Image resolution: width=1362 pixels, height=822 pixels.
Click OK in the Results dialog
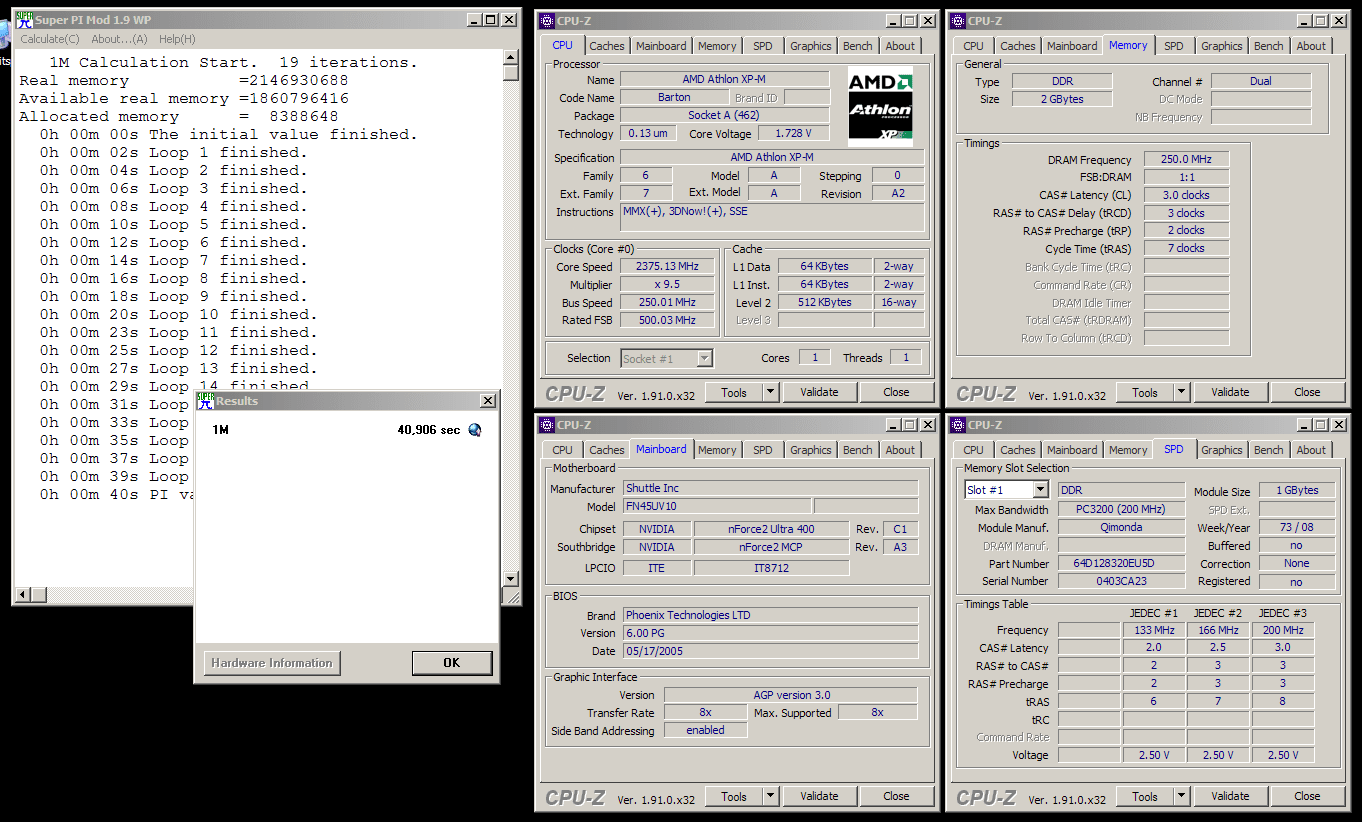point(452,663)
